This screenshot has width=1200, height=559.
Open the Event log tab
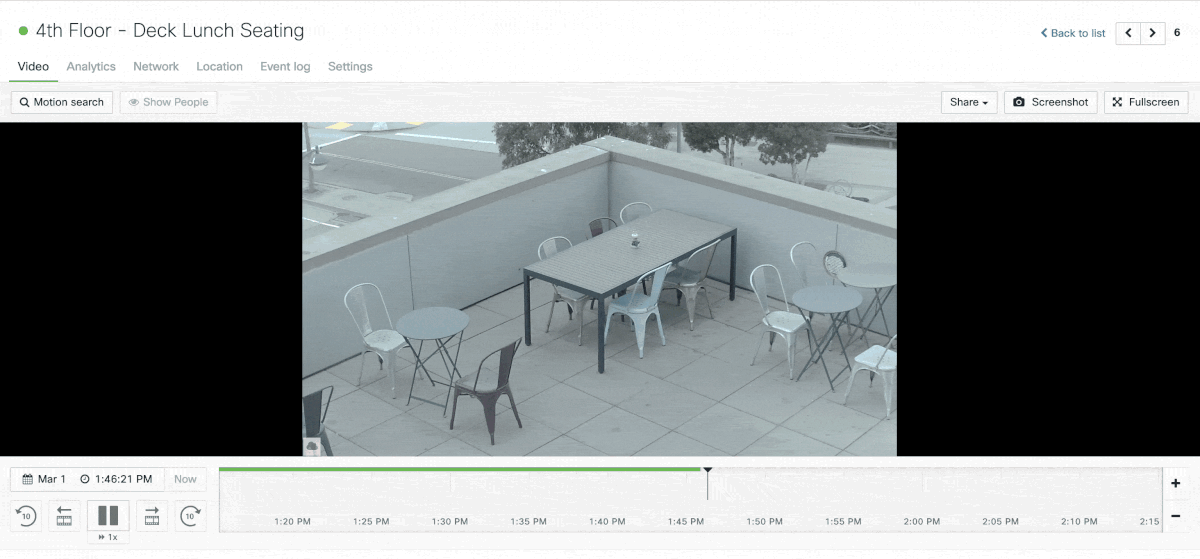click(285, 66)
